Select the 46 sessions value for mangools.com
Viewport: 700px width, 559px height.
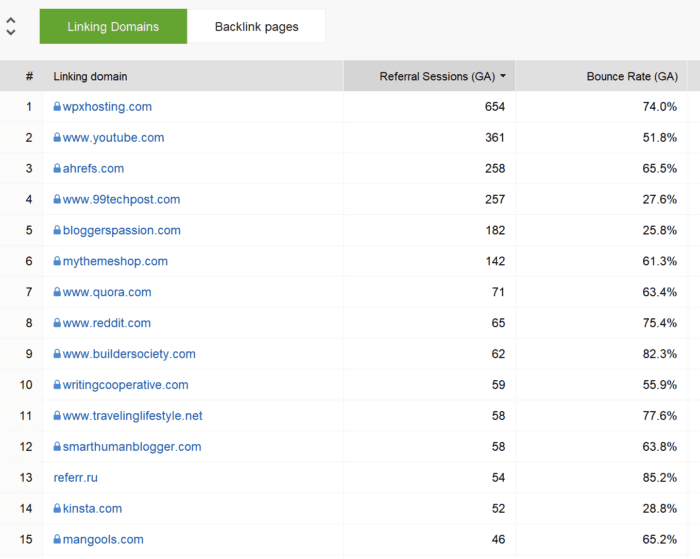pyautogui.click(x=498, y=539)
